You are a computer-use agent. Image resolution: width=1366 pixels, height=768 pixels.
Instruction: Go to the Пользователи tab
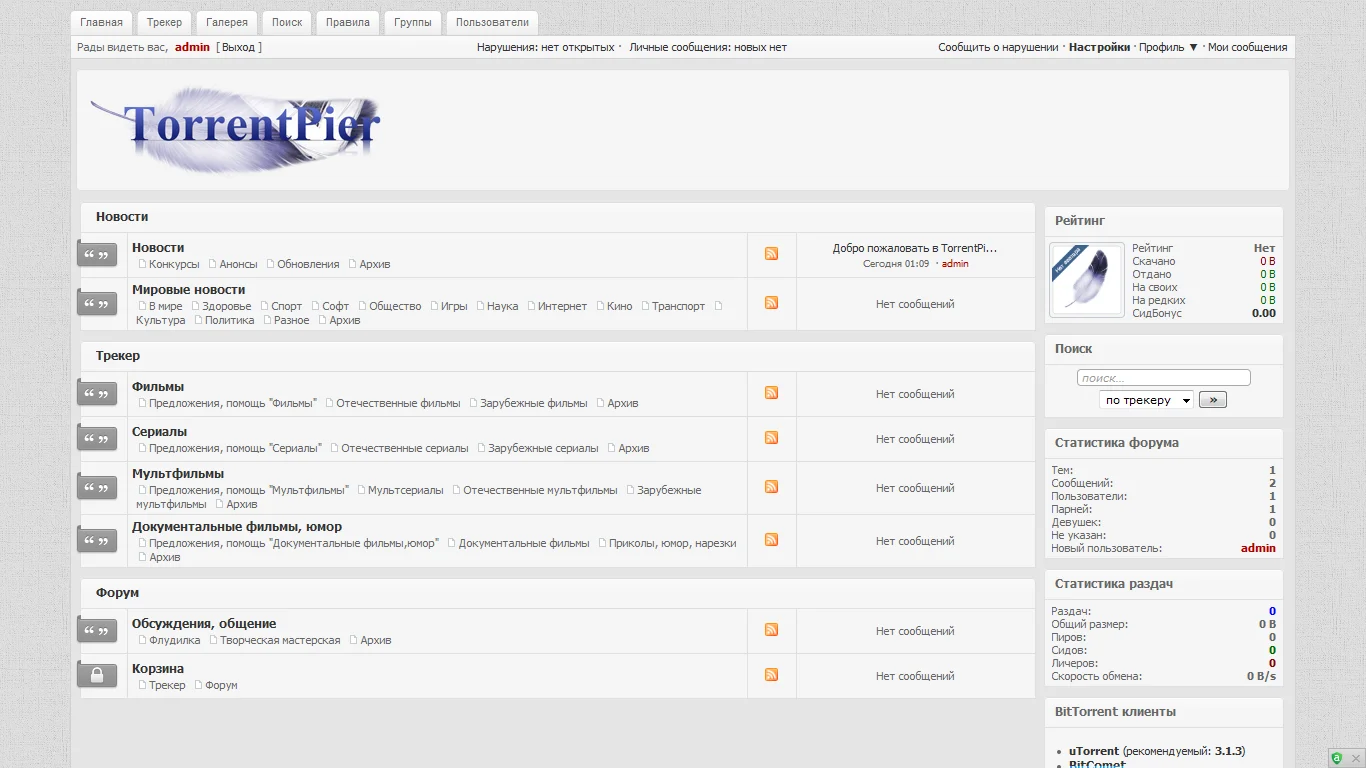pyautogui.click(x=492, y=22)
